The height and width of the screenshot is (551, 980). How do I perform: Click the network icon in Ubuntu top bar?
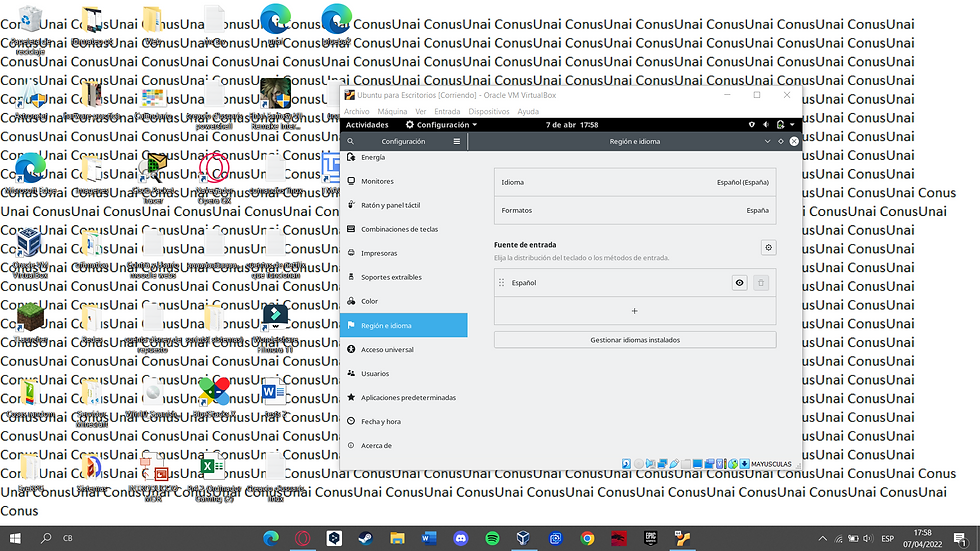[751, 125]
